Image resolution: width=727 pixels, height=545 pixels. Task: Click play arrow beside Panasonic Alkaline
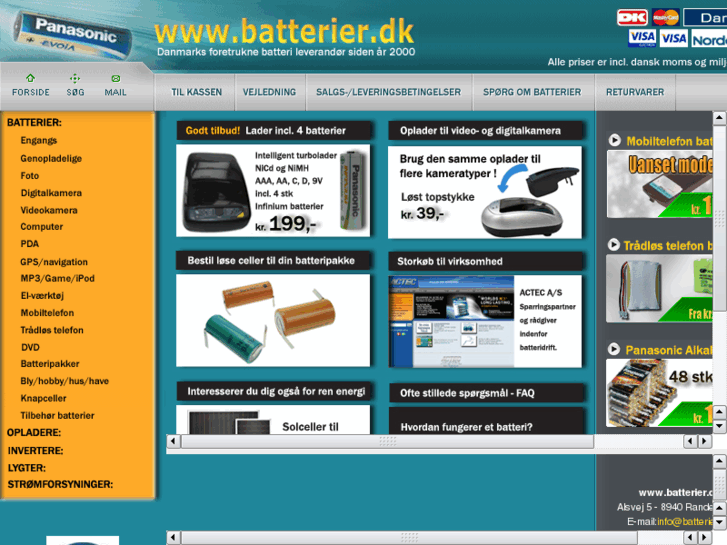[x=614, y=349]
